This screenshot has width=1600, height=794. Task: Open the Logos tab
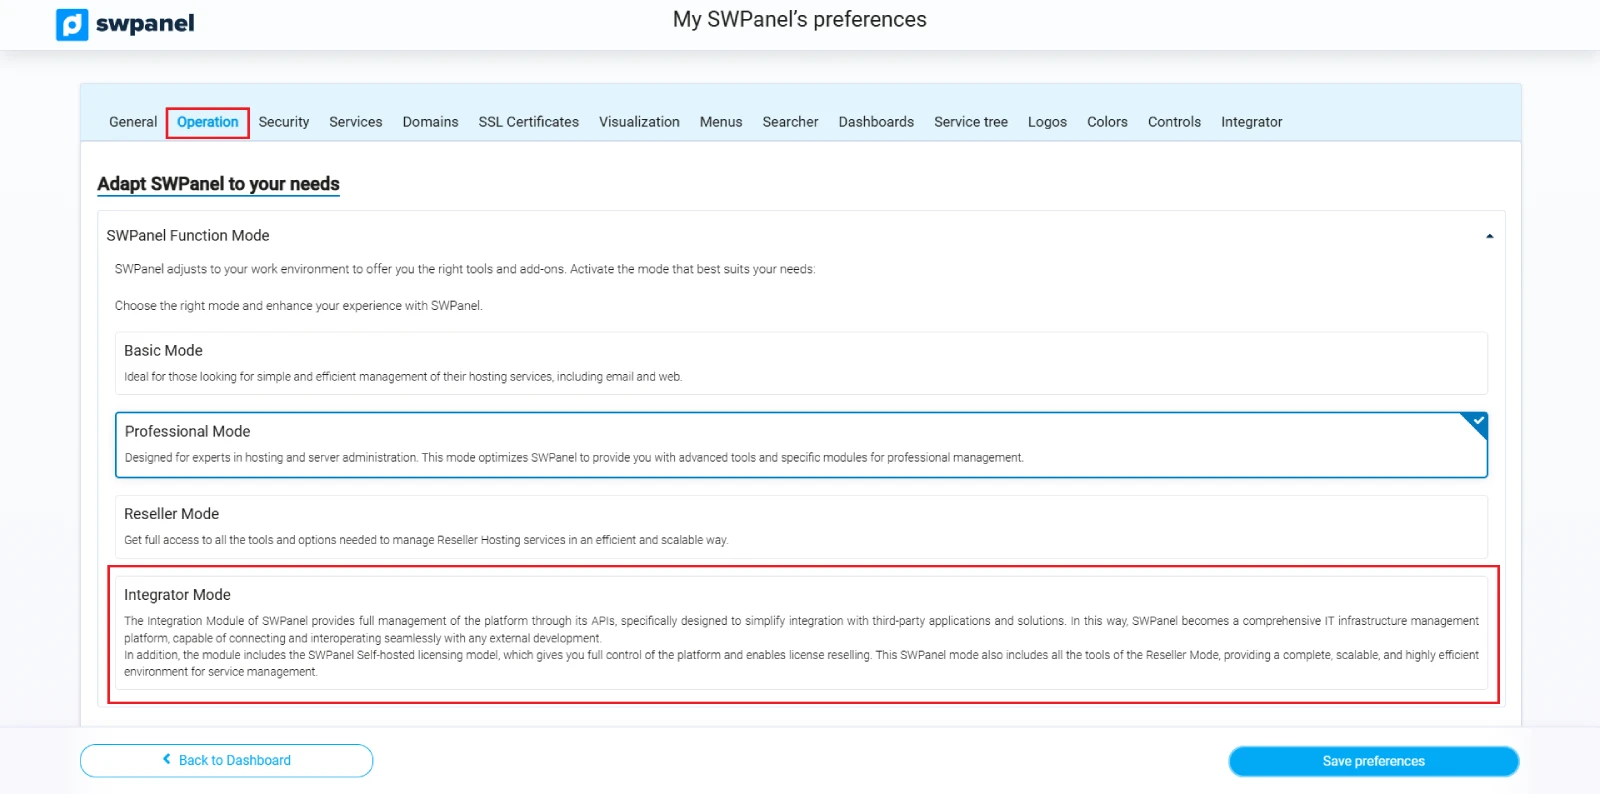pos(1047,122)
